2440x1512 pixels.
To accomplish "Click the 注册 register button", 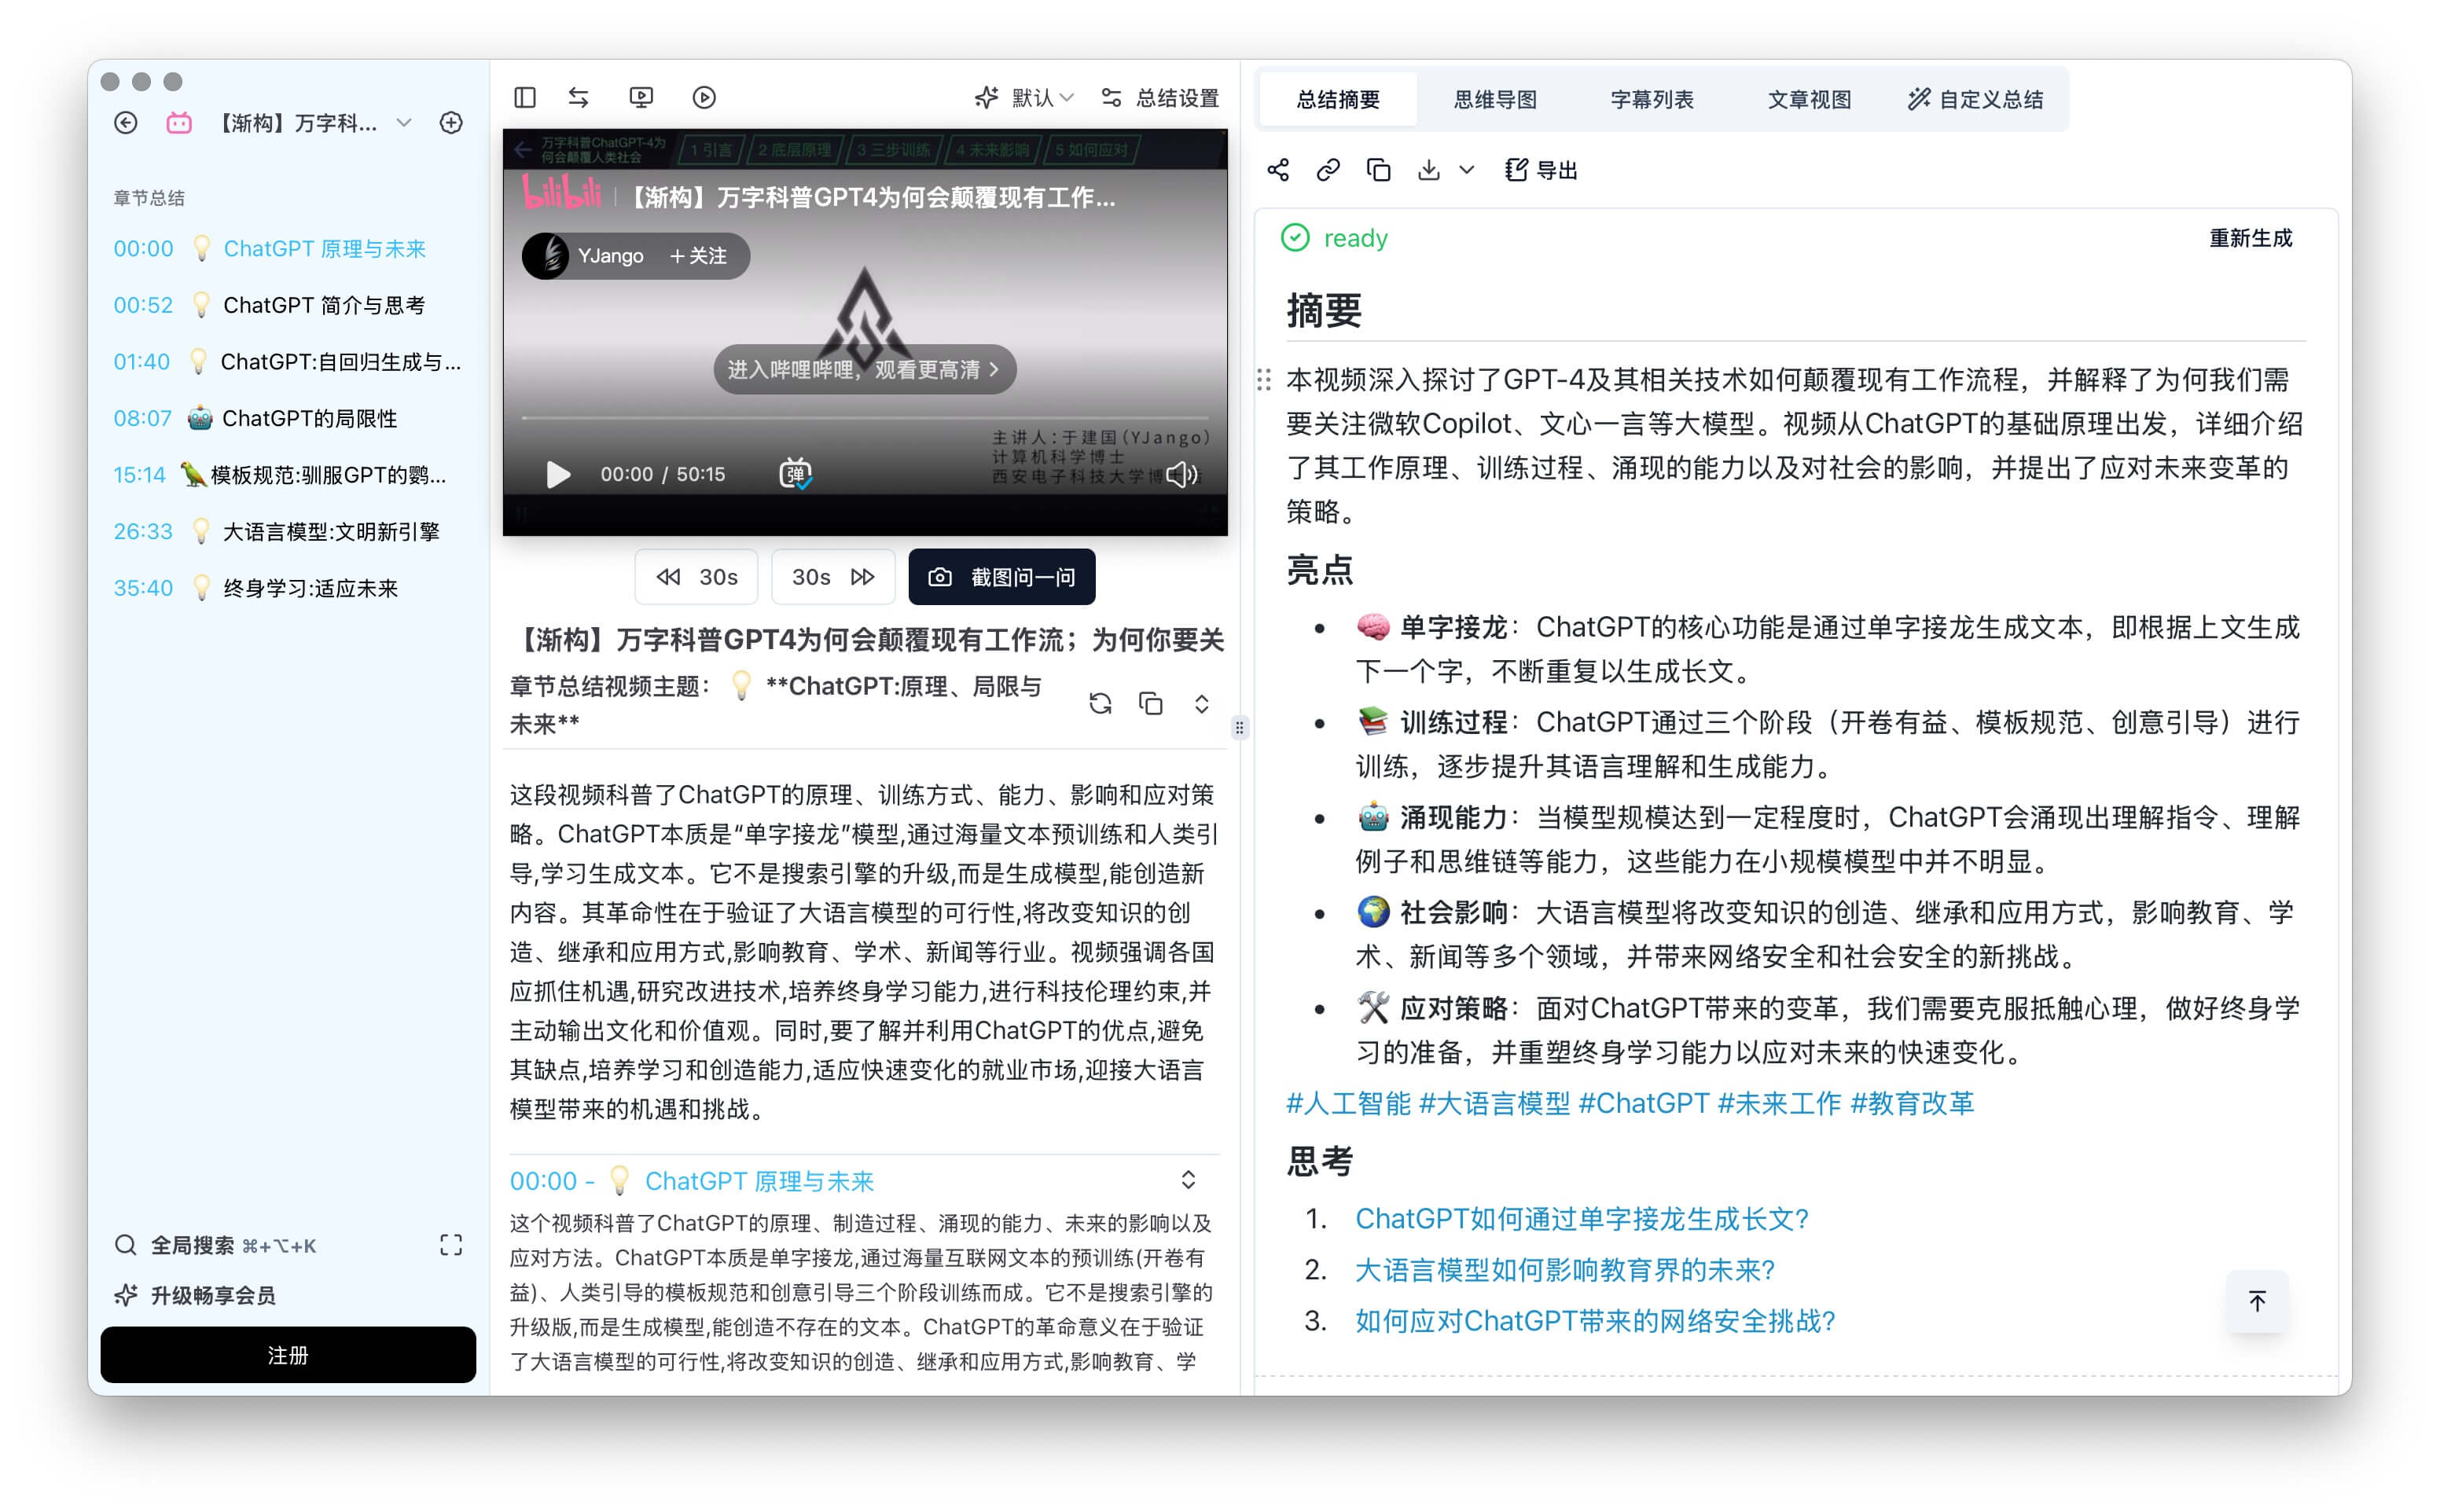I will click(288, 1355).
